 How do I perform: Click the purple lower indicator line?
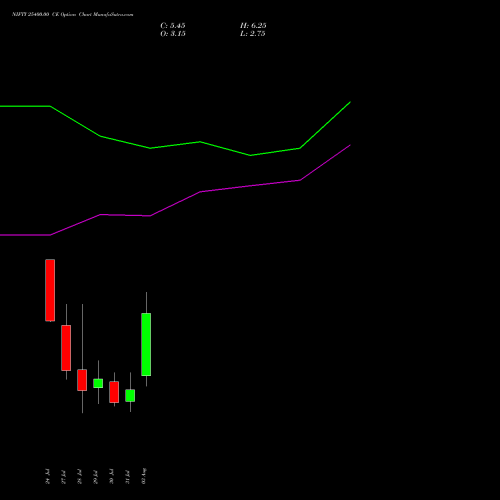coord(200,192)
